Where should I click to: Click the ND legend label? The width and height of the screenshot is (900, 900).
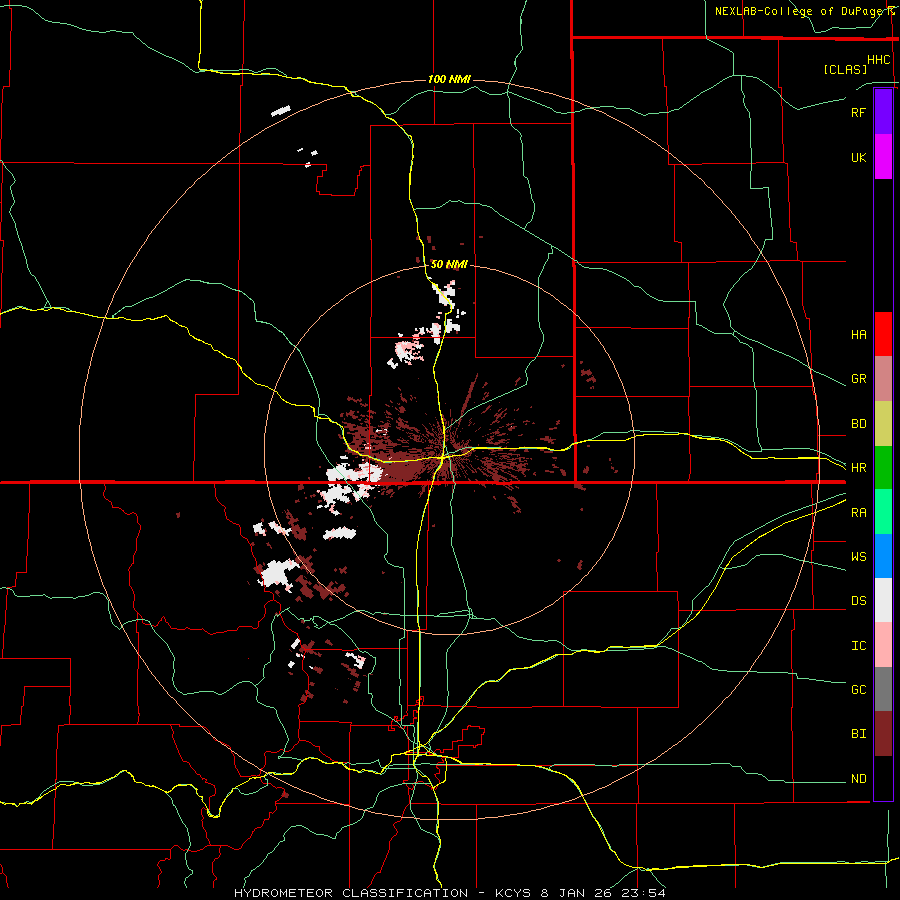(x=858, y=779)
